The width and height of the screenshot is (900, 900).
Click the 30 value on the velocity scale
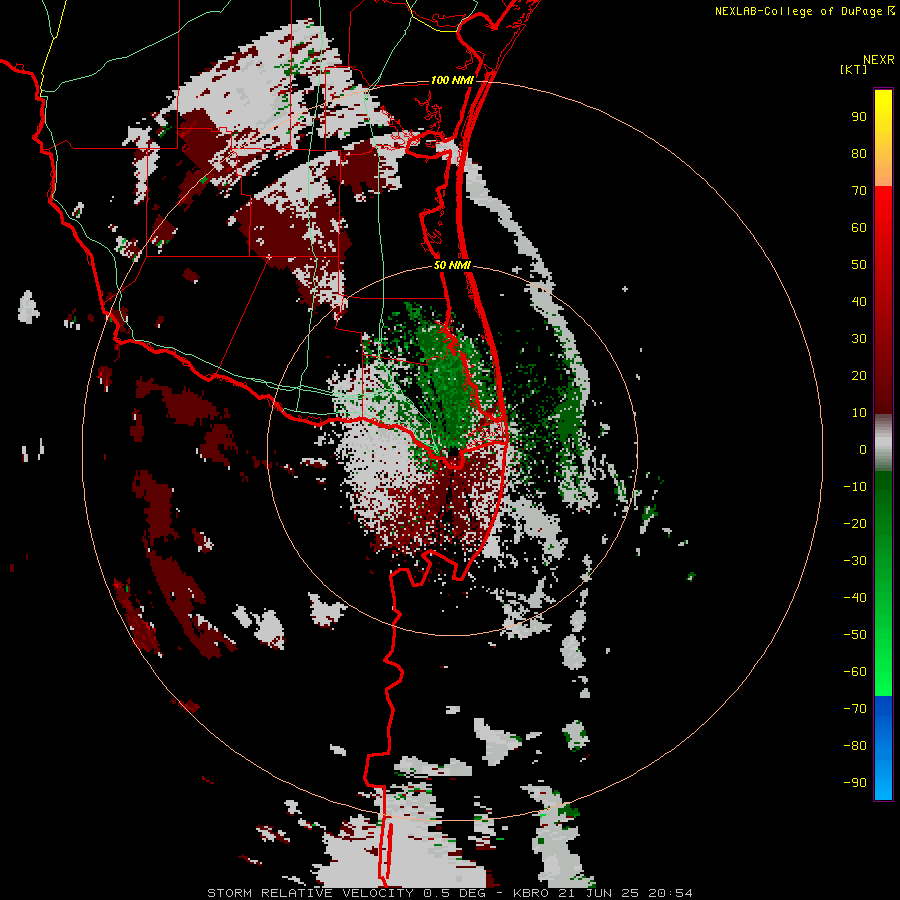tap(859, 339)
